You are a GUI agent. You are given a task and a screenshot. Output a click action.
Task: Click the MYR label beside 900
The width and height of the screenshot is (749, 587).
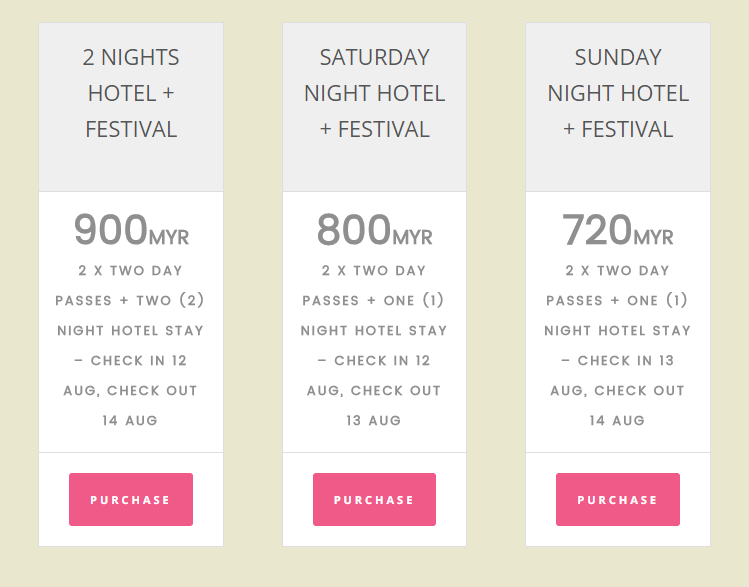[x=169, y=238]
